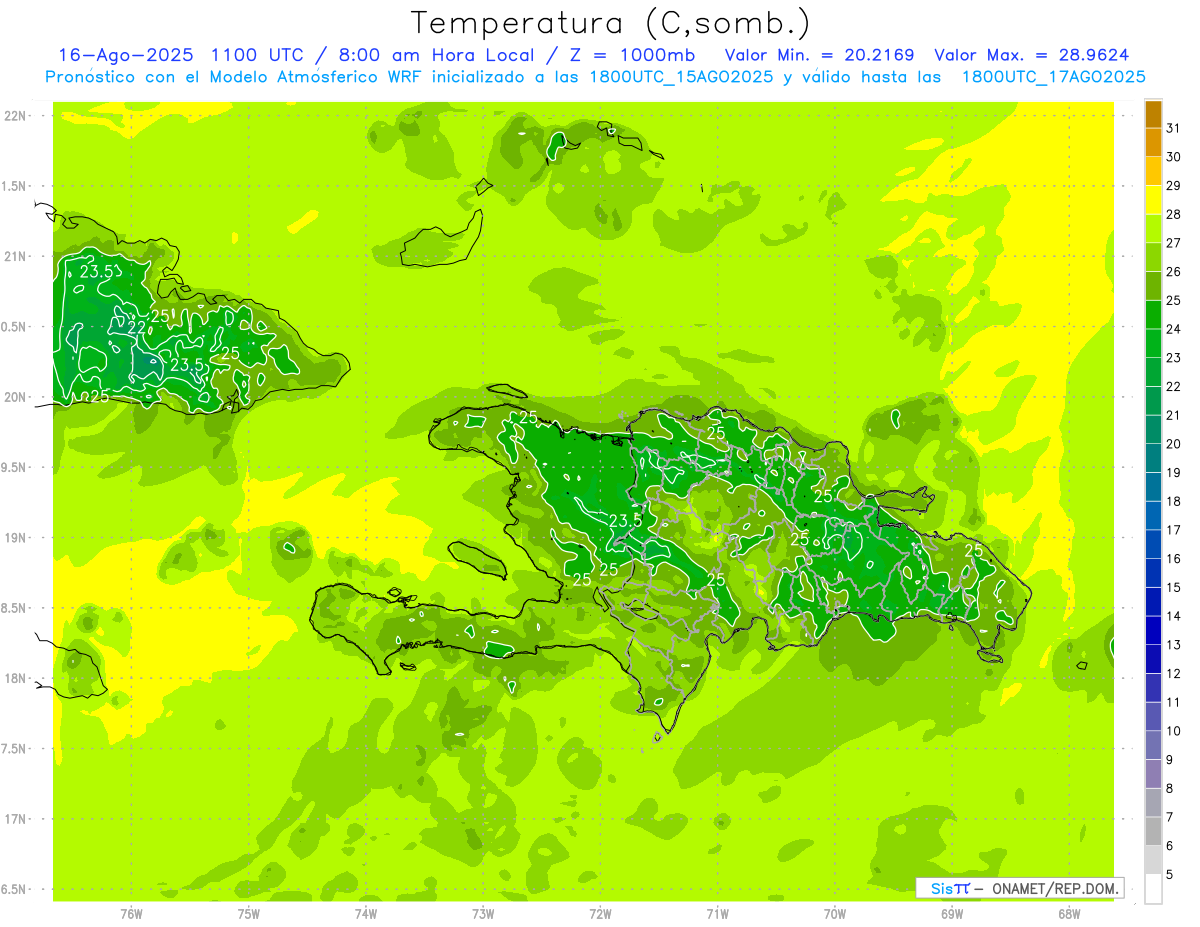Image resolution: width=1200 pixels, height=927 pixels.
Task: Click the '19N' latitude label
Action: (15, 538)
